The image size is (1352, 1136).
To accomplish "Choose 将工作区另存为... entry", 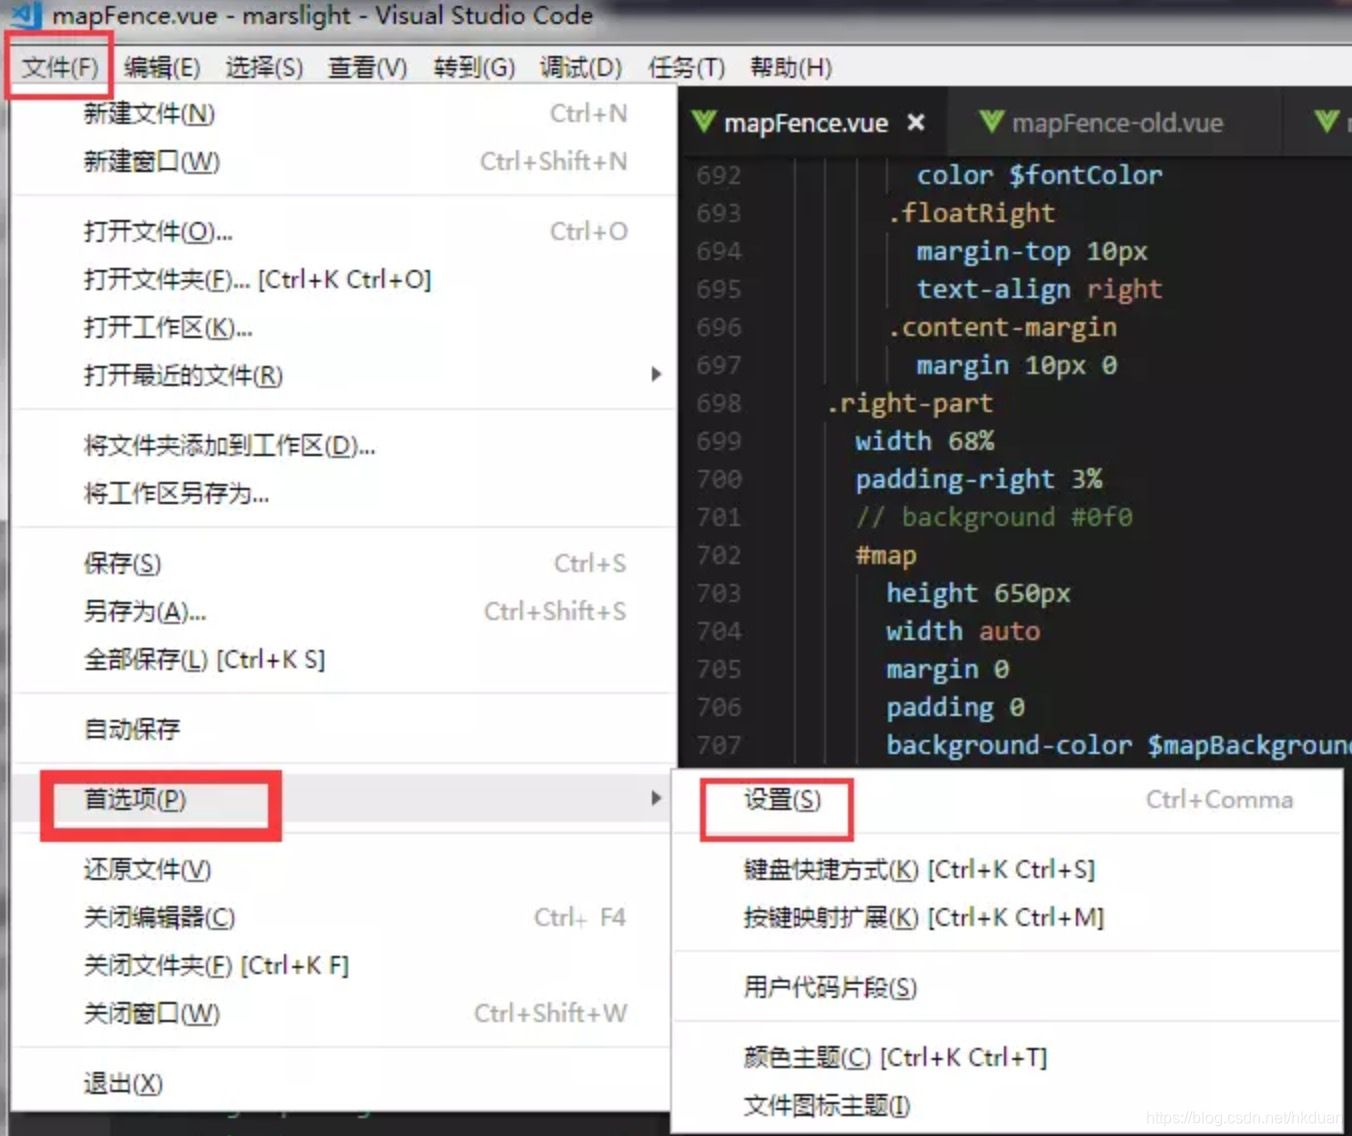I will (x=343, y=494).
